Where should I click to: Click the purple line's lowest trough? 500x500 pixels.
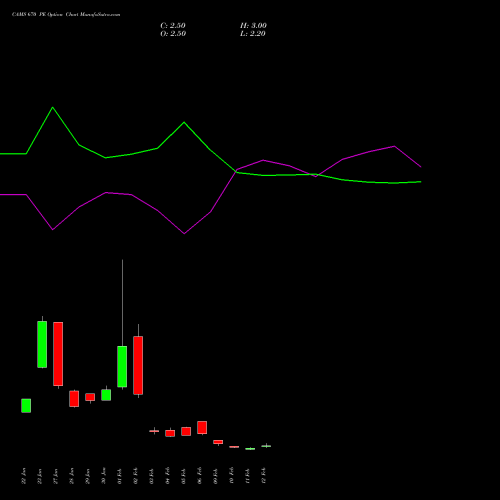pos(184,234)
